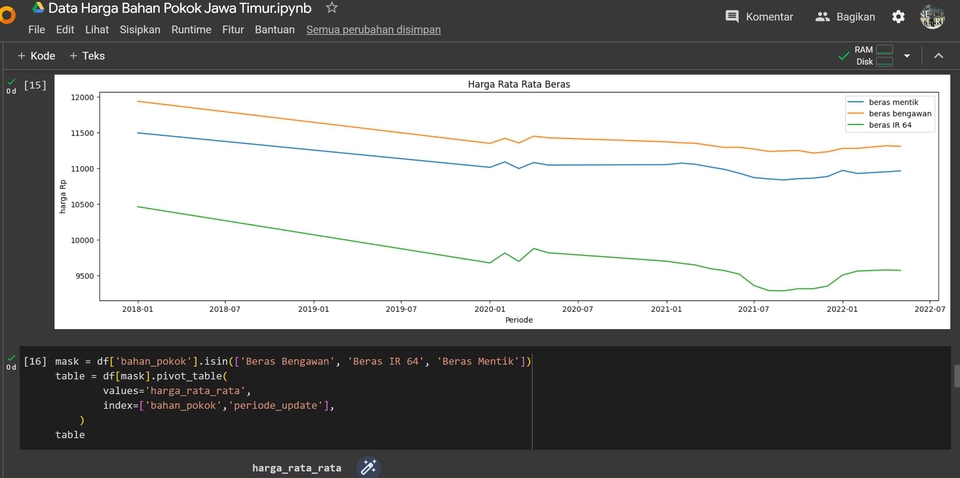Click the harga_rata_rata column header
This screenshot has width=960, height=478.
point(296,468)
